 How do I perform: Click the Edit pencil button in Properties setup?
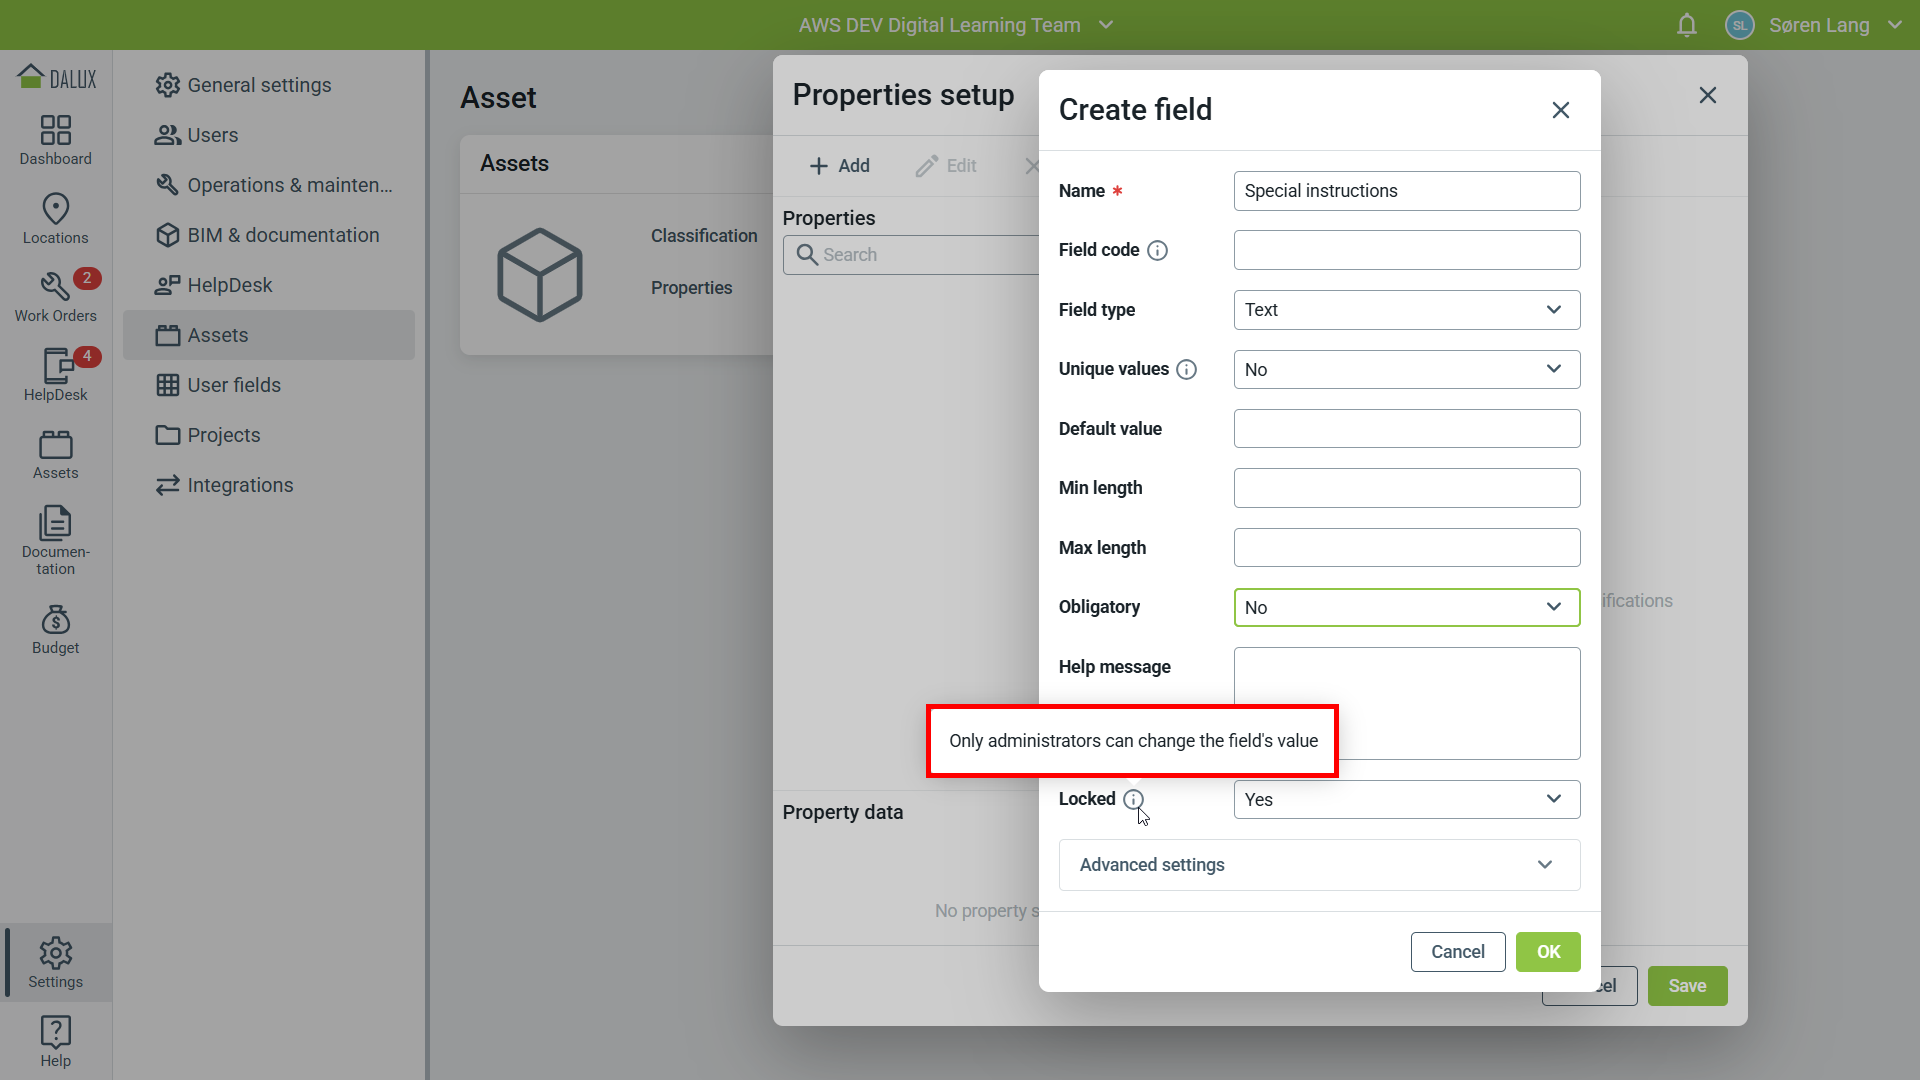[946, 166]
